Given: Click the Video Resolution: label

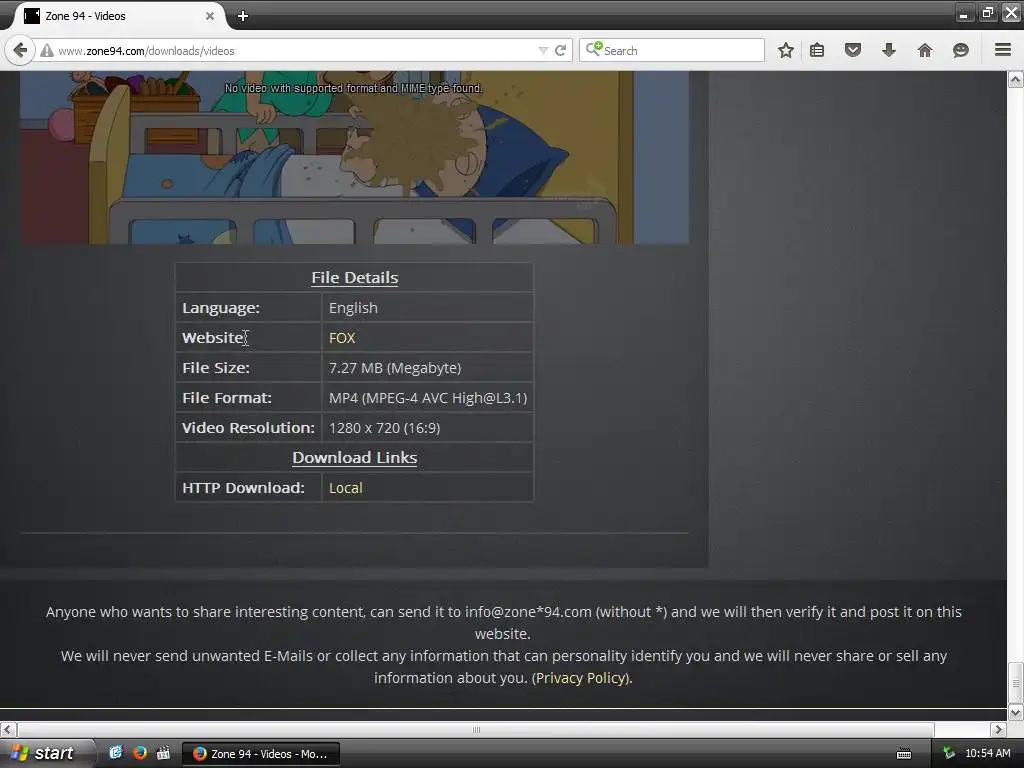Looking at the screenshot, I should 248,428.
